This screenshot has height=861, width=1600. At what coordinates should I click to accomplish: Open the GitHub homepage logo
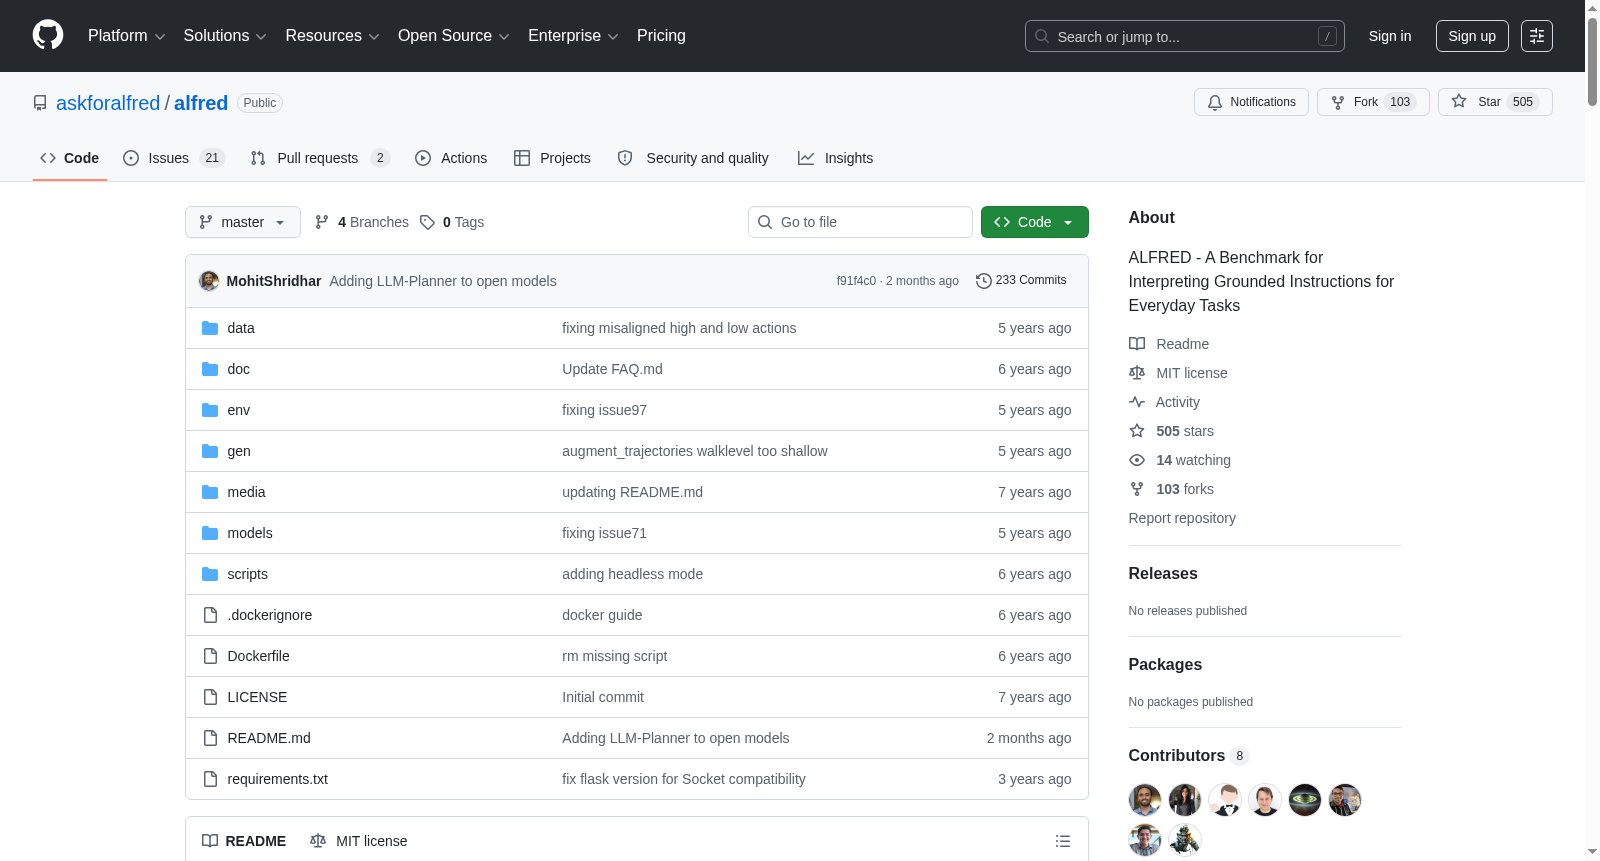click(x=48, y=36)
